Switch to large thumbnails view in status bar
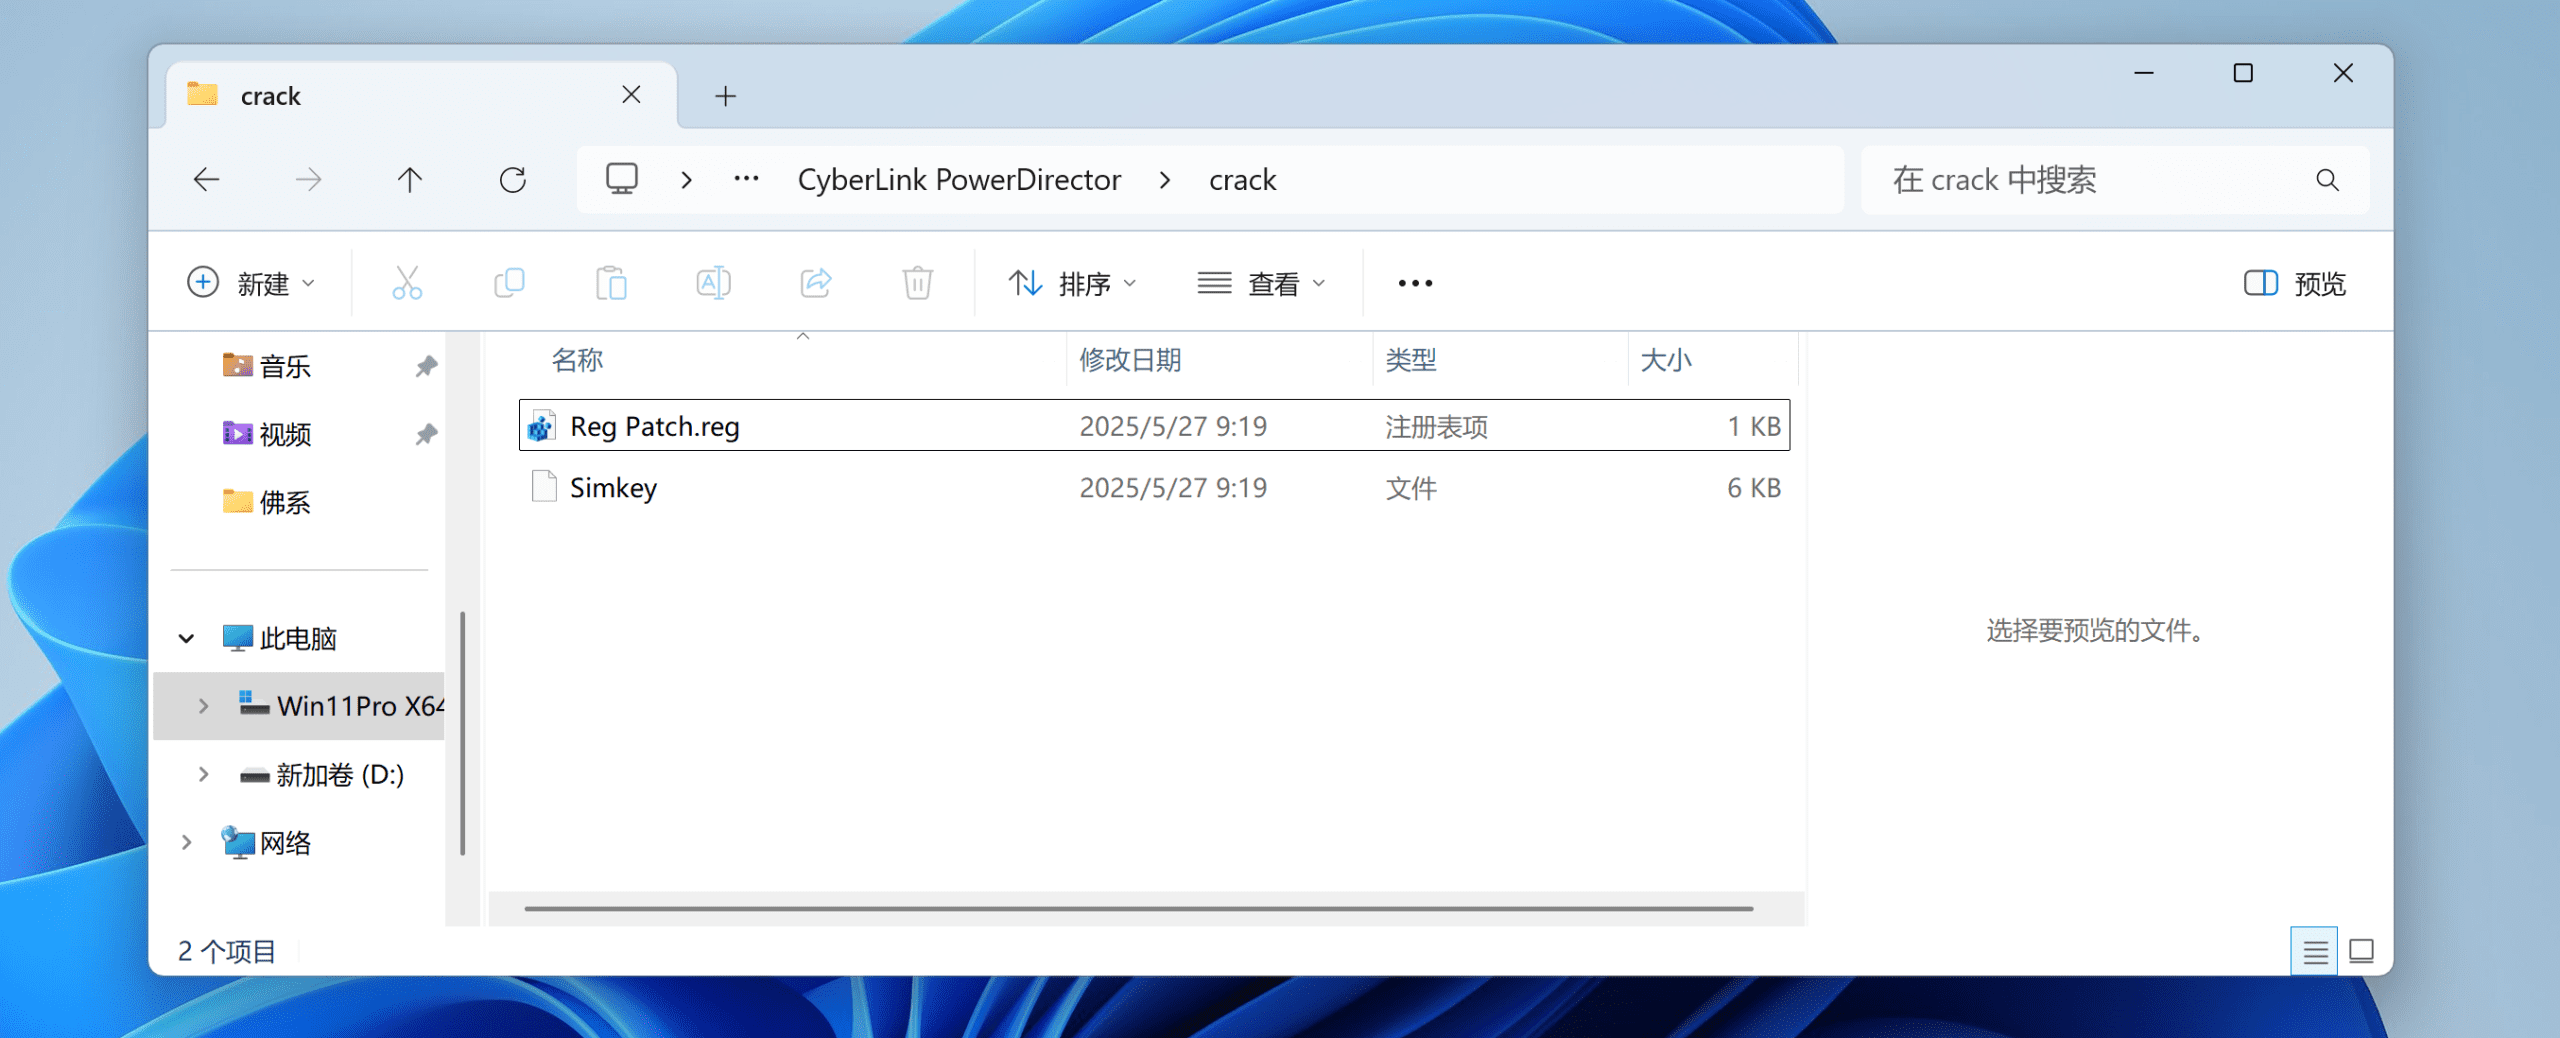2560x1038 pixels. point(2361,951)
